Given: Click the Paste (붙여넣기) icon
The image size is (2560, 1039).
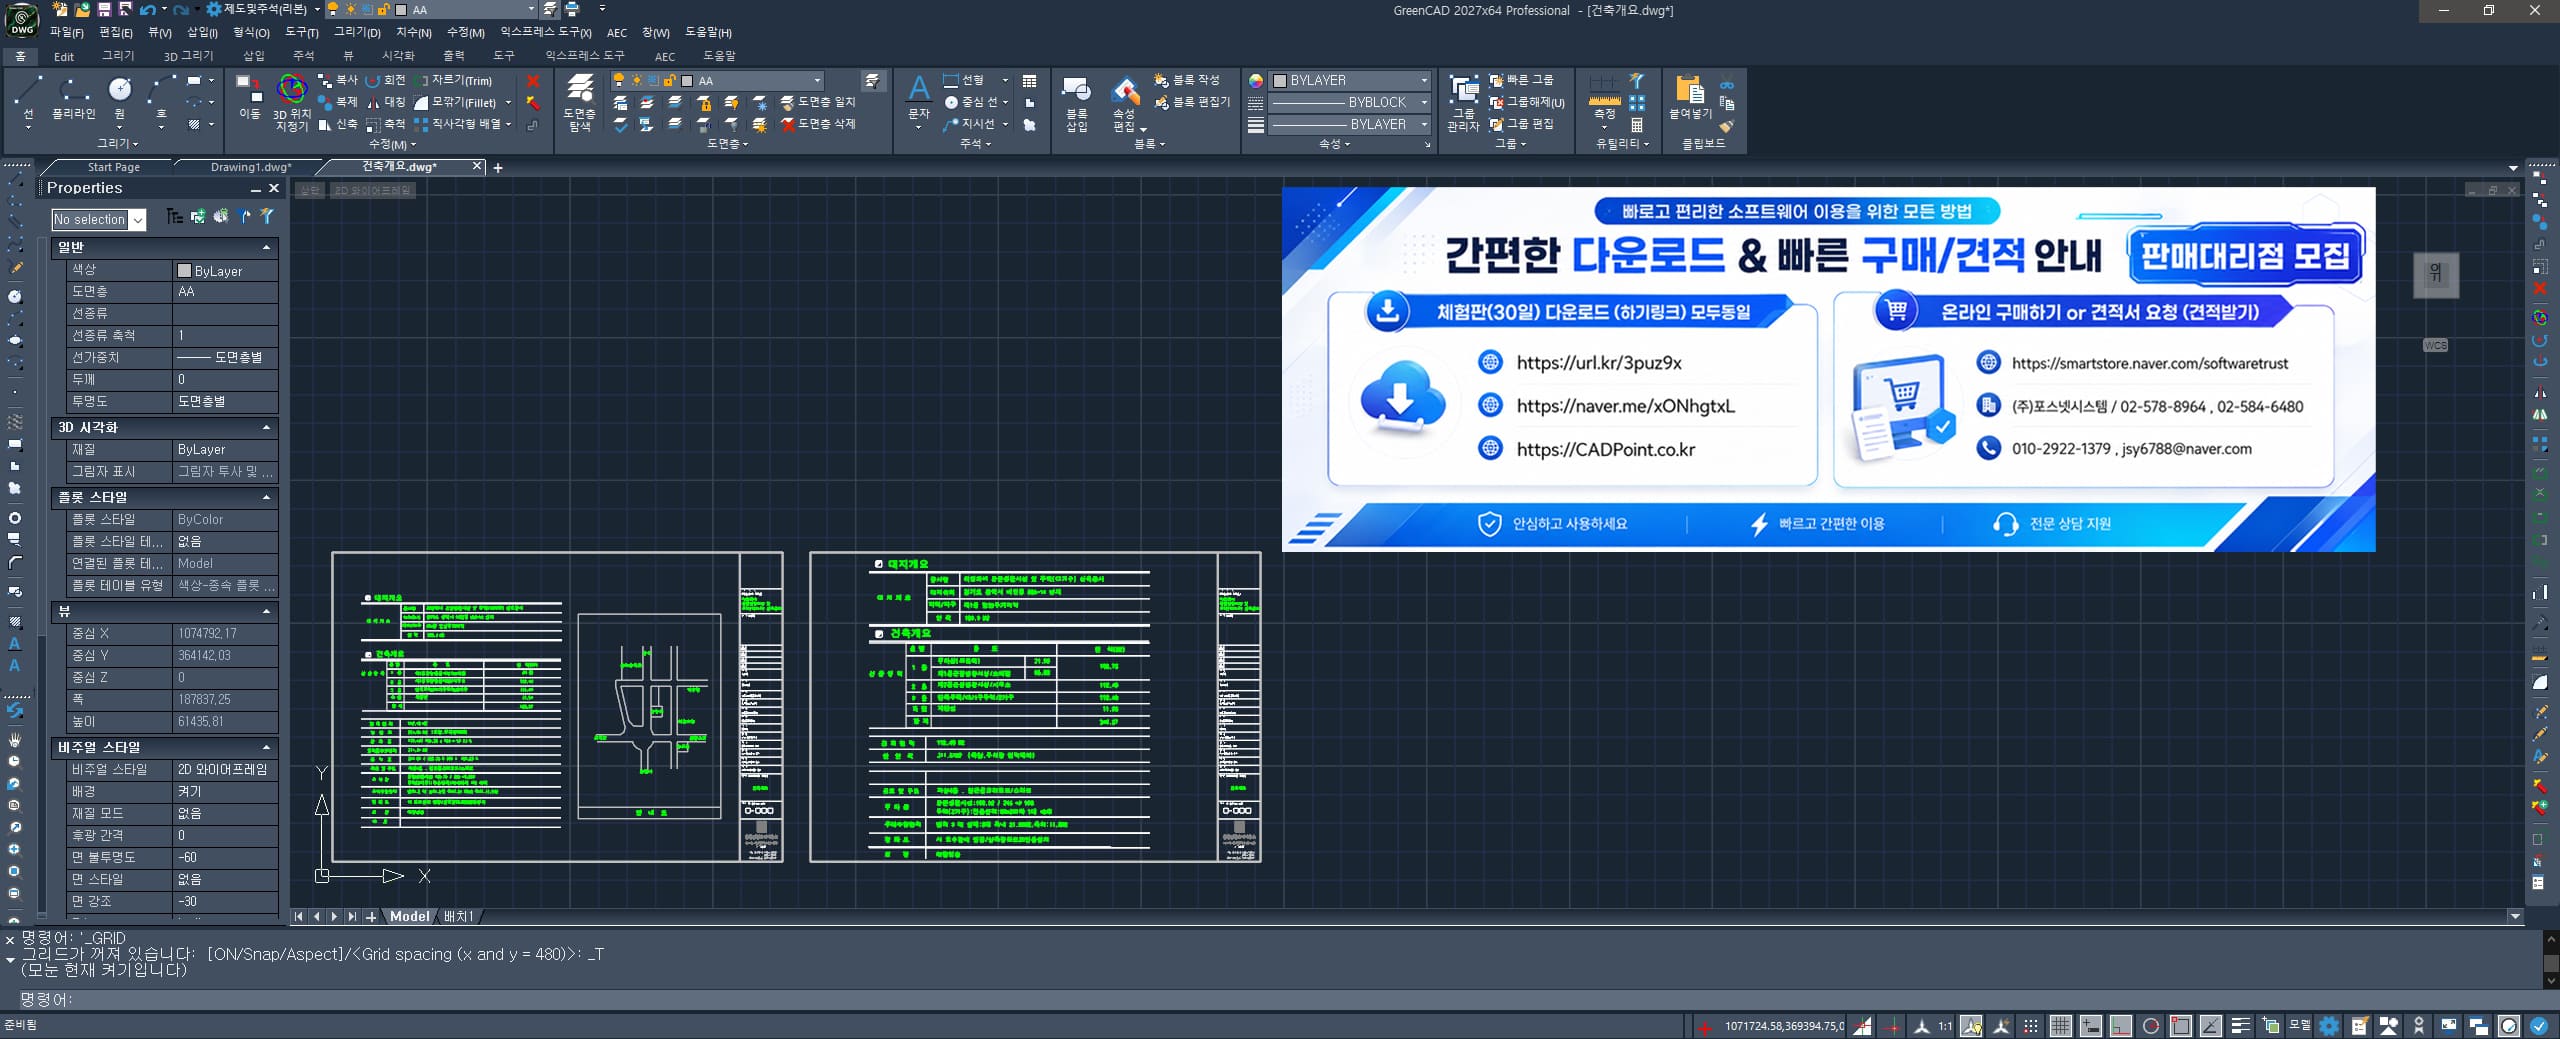Looking at the screenshot, I should (x=1690, y=98).
